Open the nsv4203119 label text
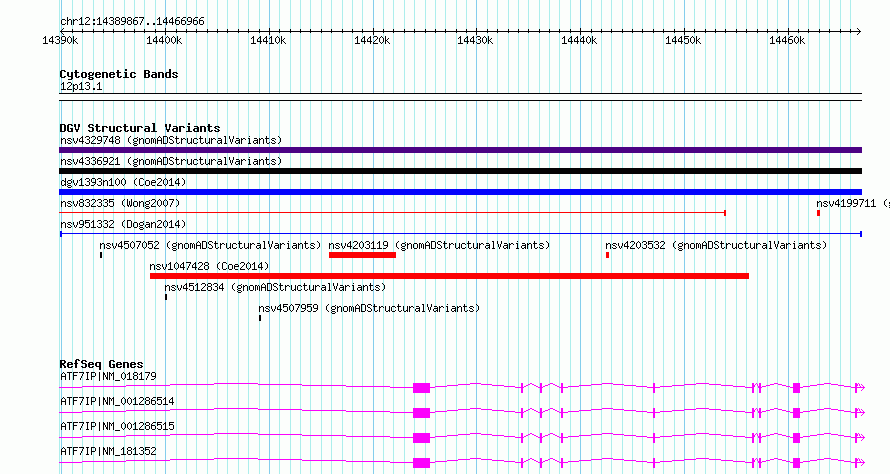The image size is (890, 474). 439,245
